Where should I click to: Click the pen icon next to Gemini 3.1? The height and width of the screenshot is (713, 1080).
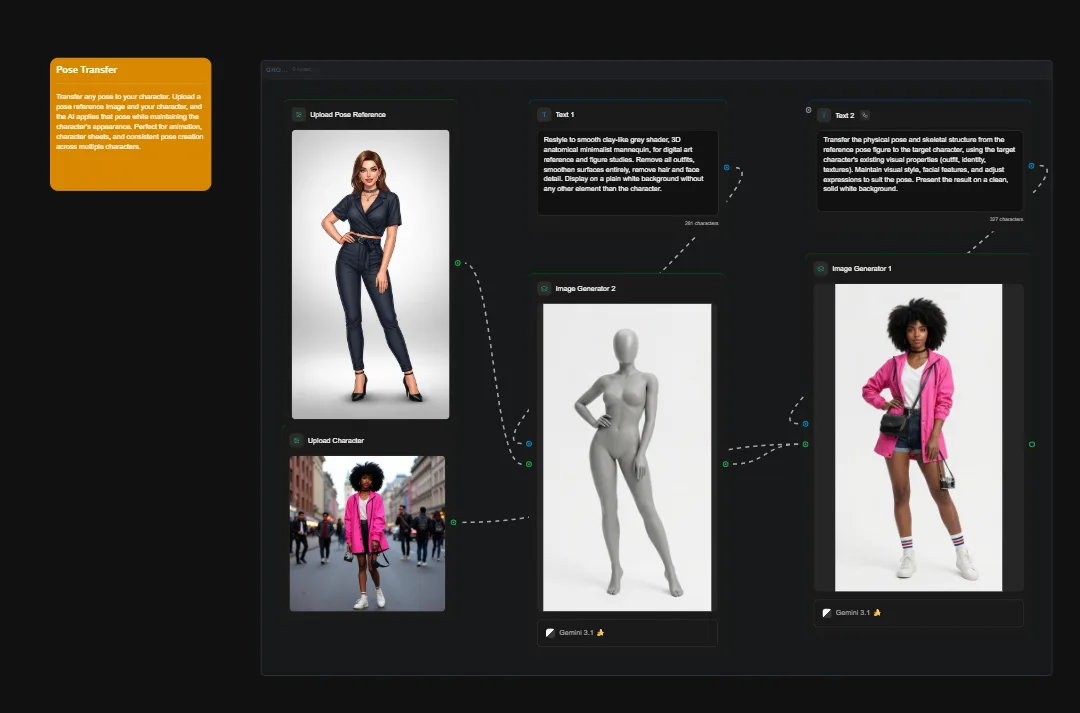[x=551, y=632]
